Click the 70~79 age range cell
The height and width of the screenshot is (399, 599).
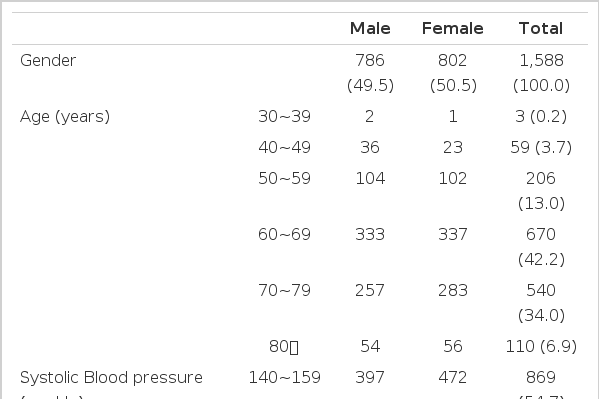(x=285, y=290)
